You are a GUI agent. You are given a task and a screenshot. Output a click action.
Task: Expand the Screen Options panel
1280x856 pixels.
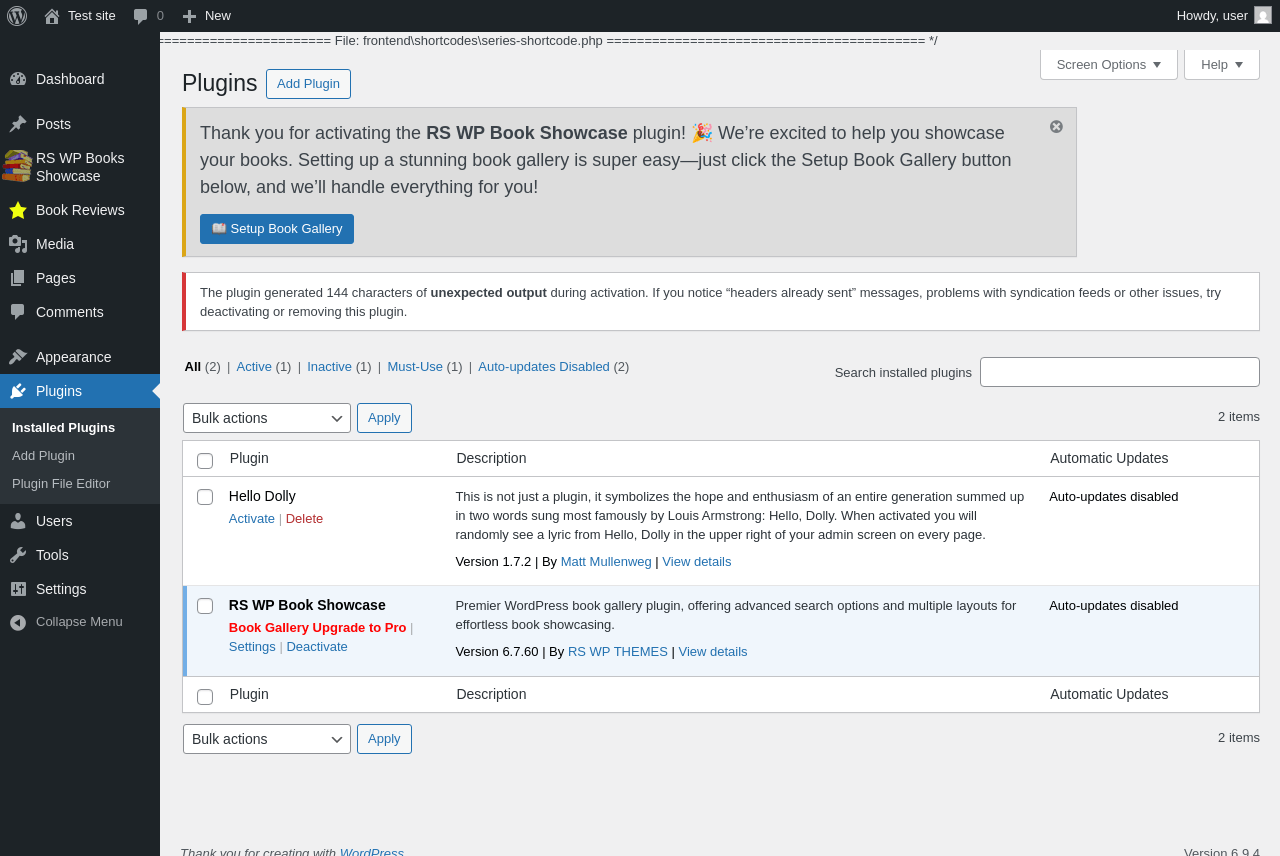click(1109, 64)
